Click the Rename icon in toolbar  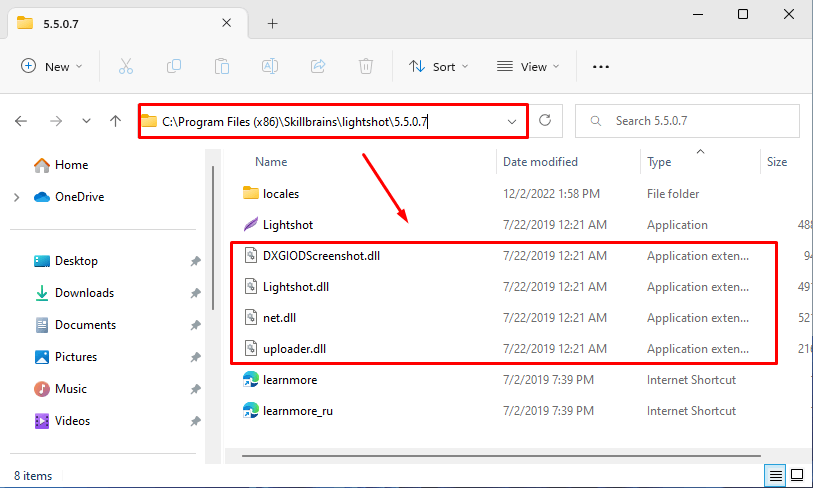[270, 66]
